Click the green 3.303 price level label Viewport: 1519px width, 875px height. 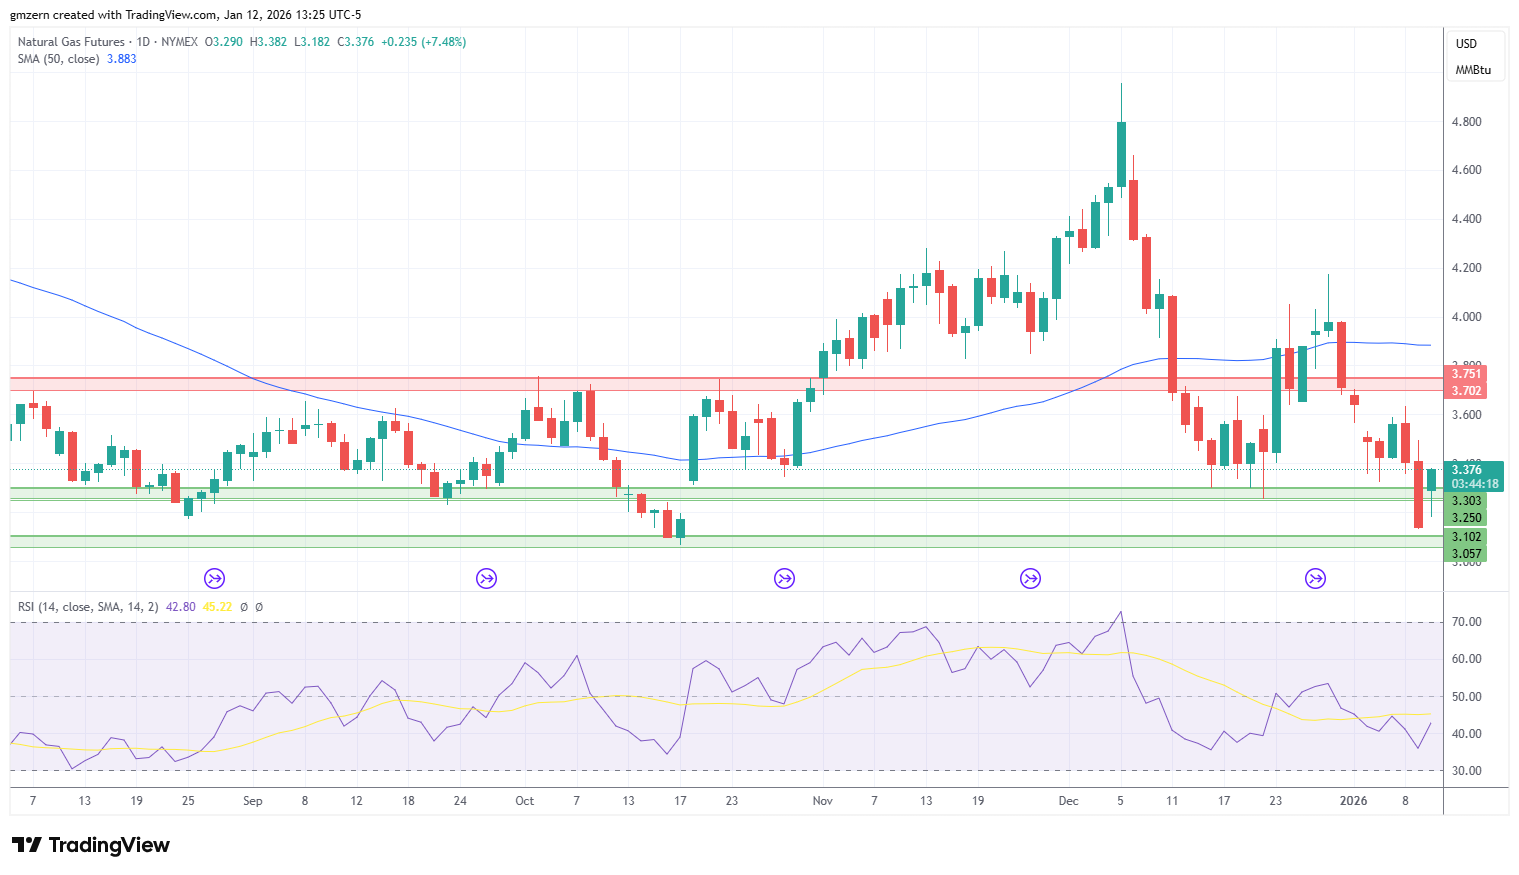tap(1466, 501)
